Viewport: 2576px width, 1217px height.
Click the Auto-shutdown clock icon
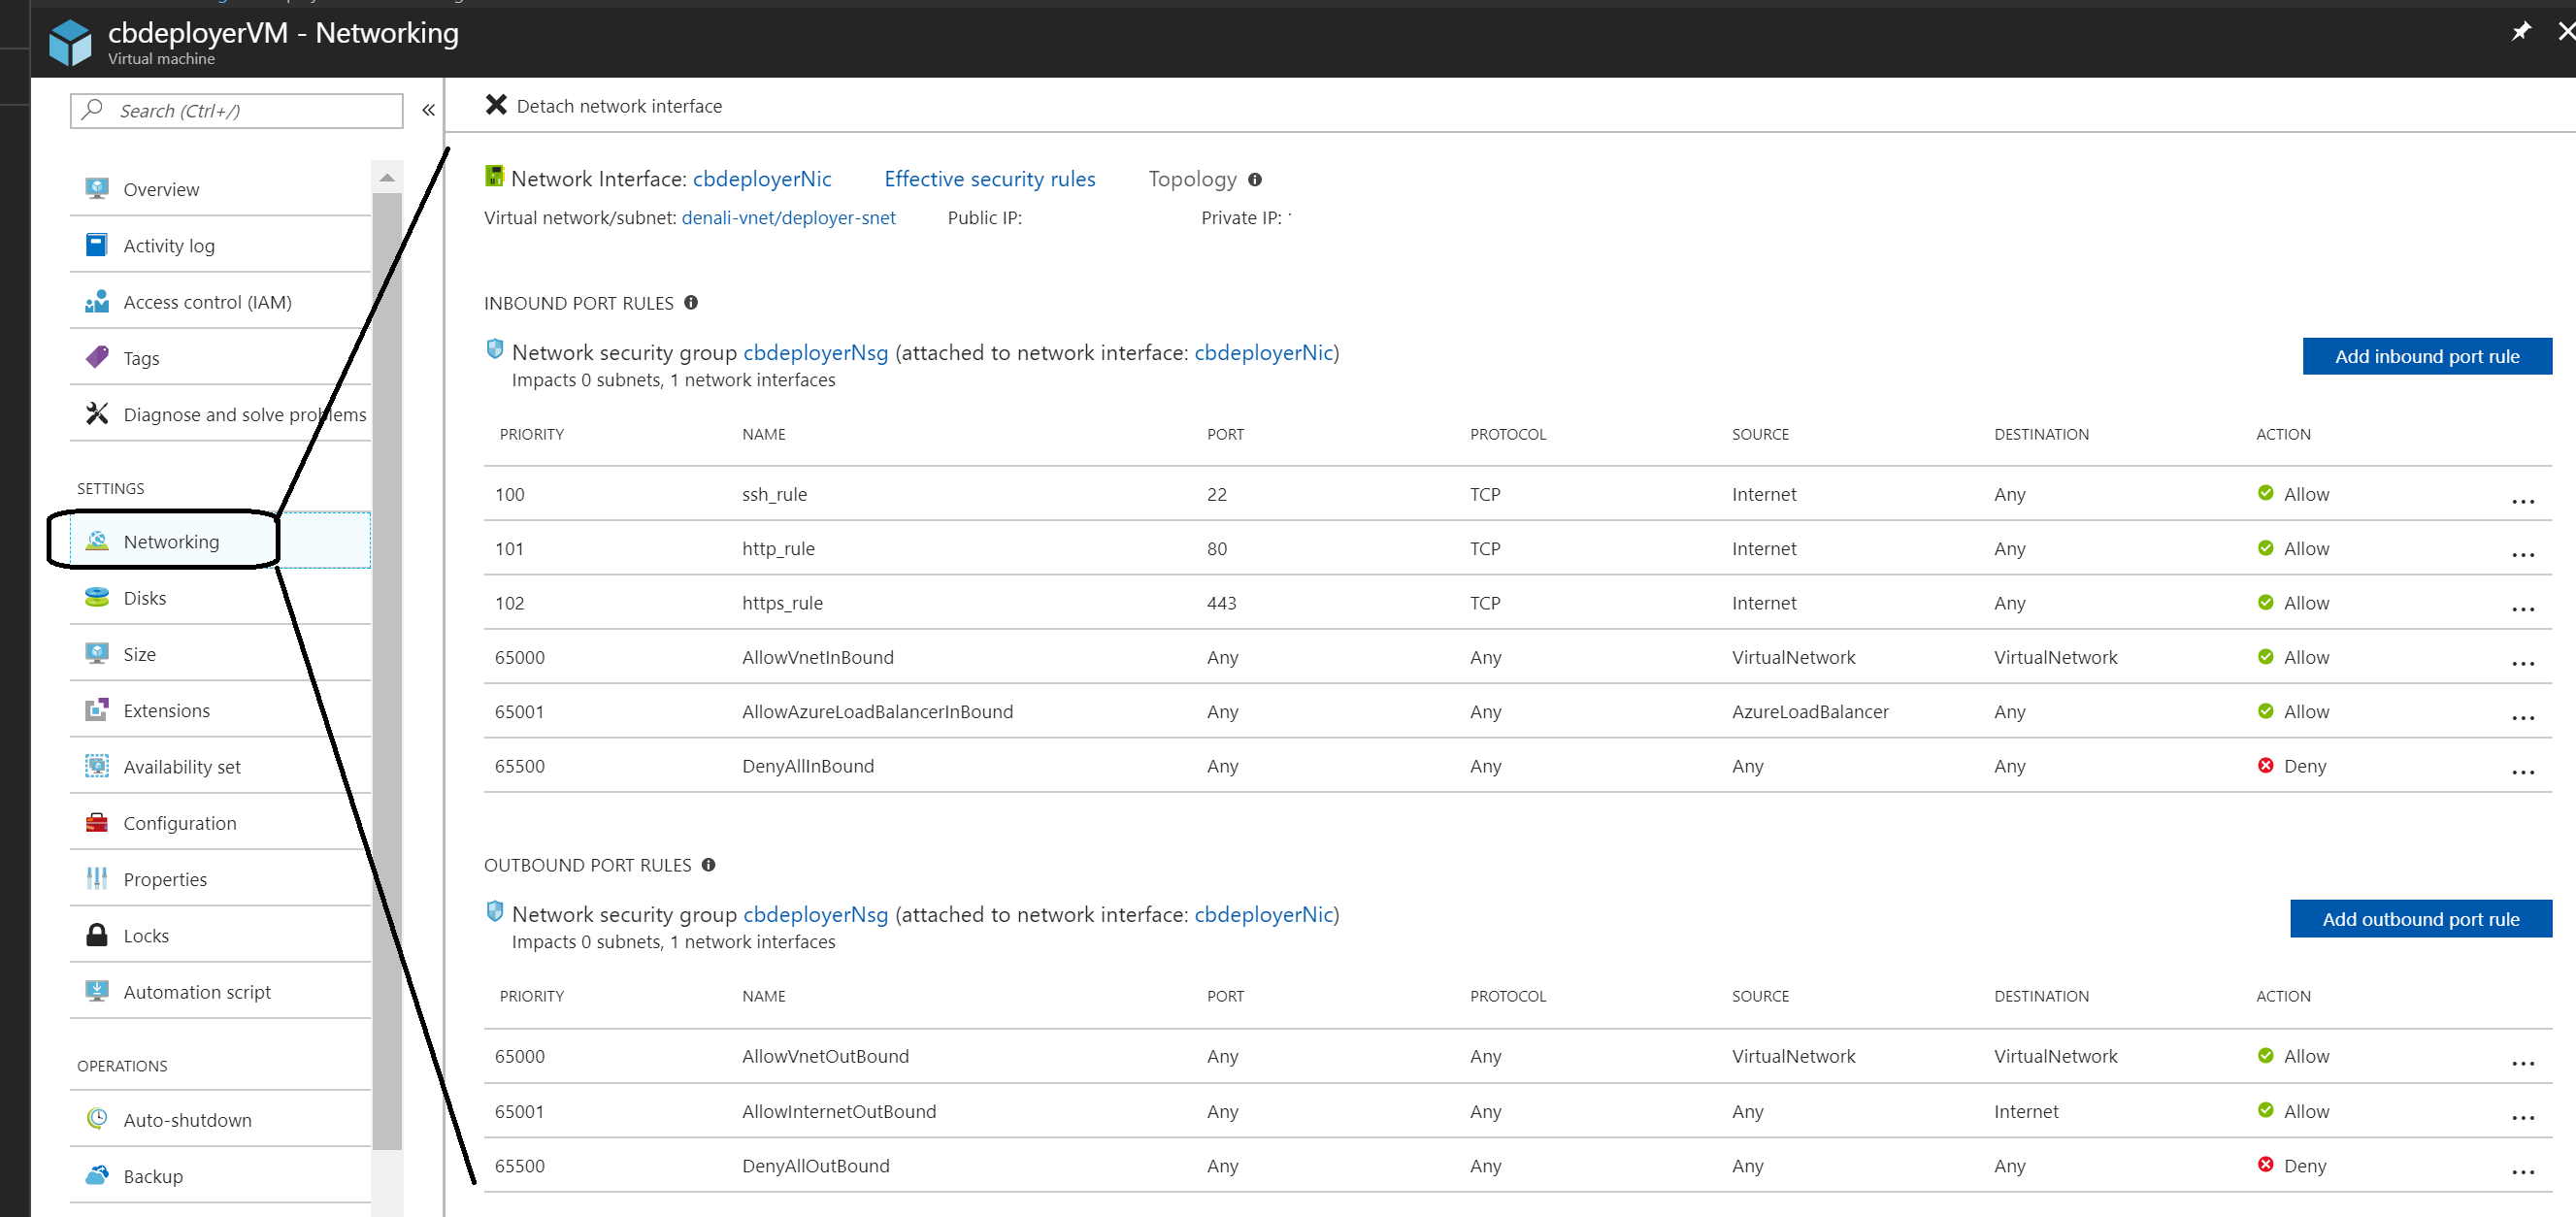(97, 1119)
